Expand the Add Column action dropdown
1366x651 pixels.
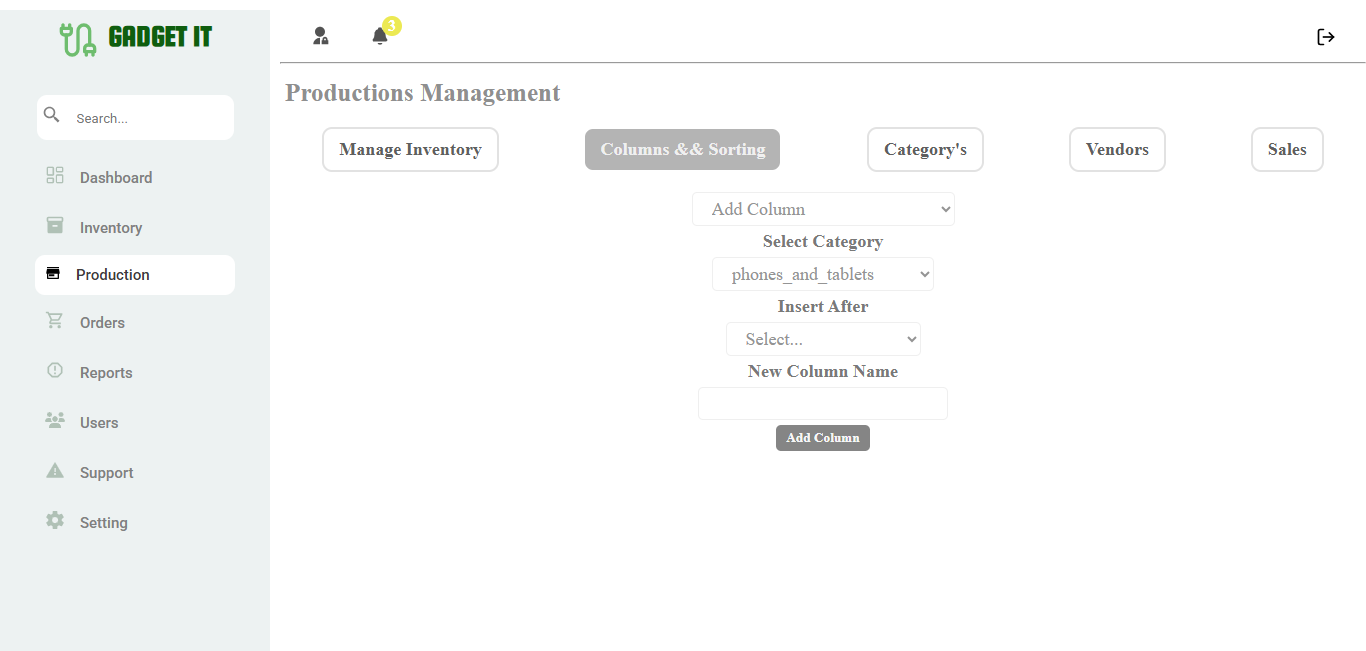click(x=823, y=209)
